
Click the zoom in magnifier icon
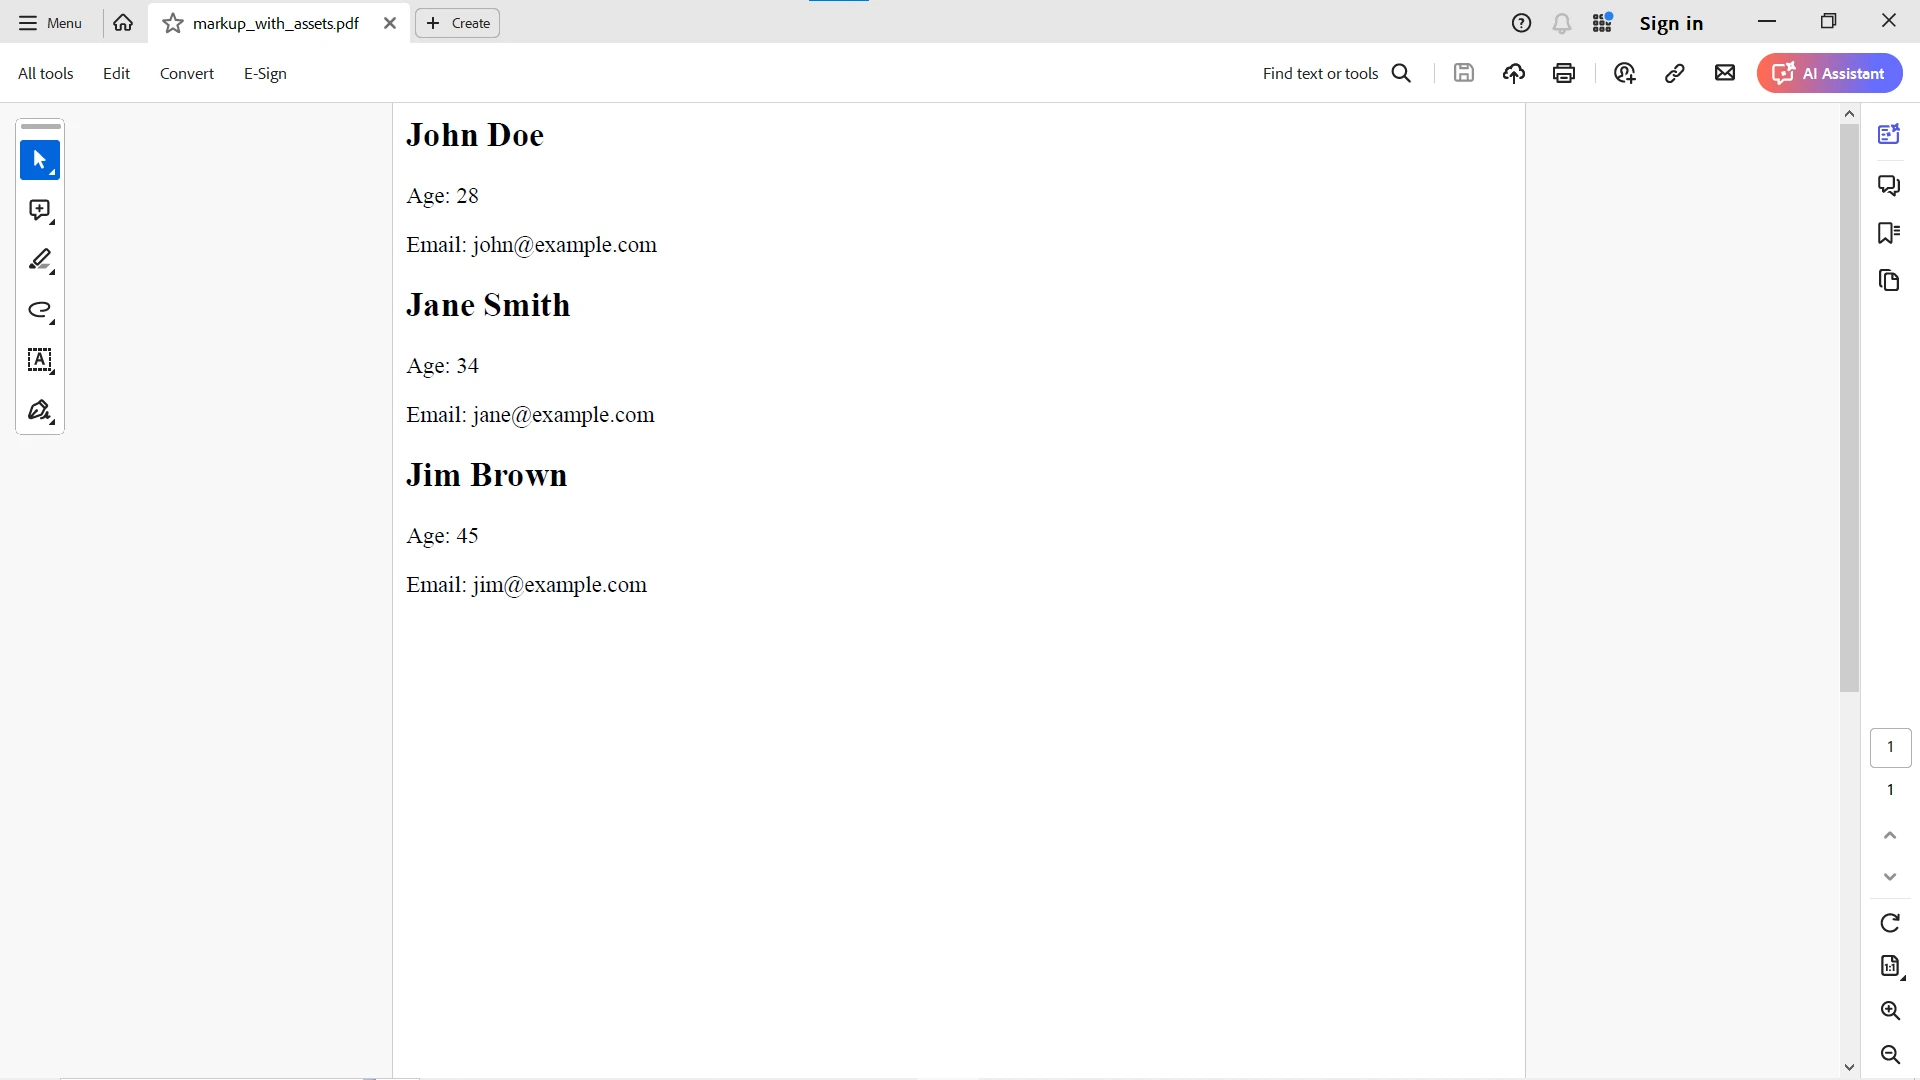[1891, 1011]
